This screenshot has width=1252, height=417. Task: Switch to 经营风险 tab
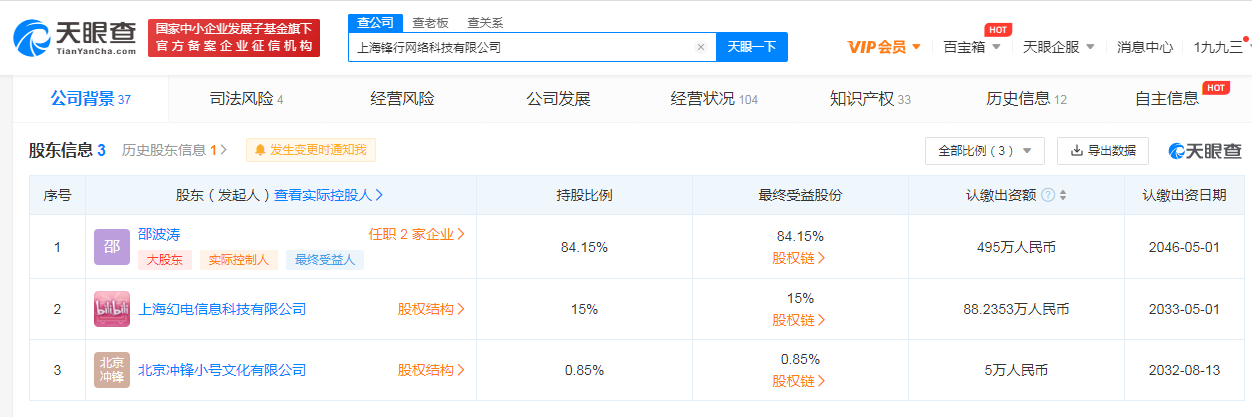point(403,99)
